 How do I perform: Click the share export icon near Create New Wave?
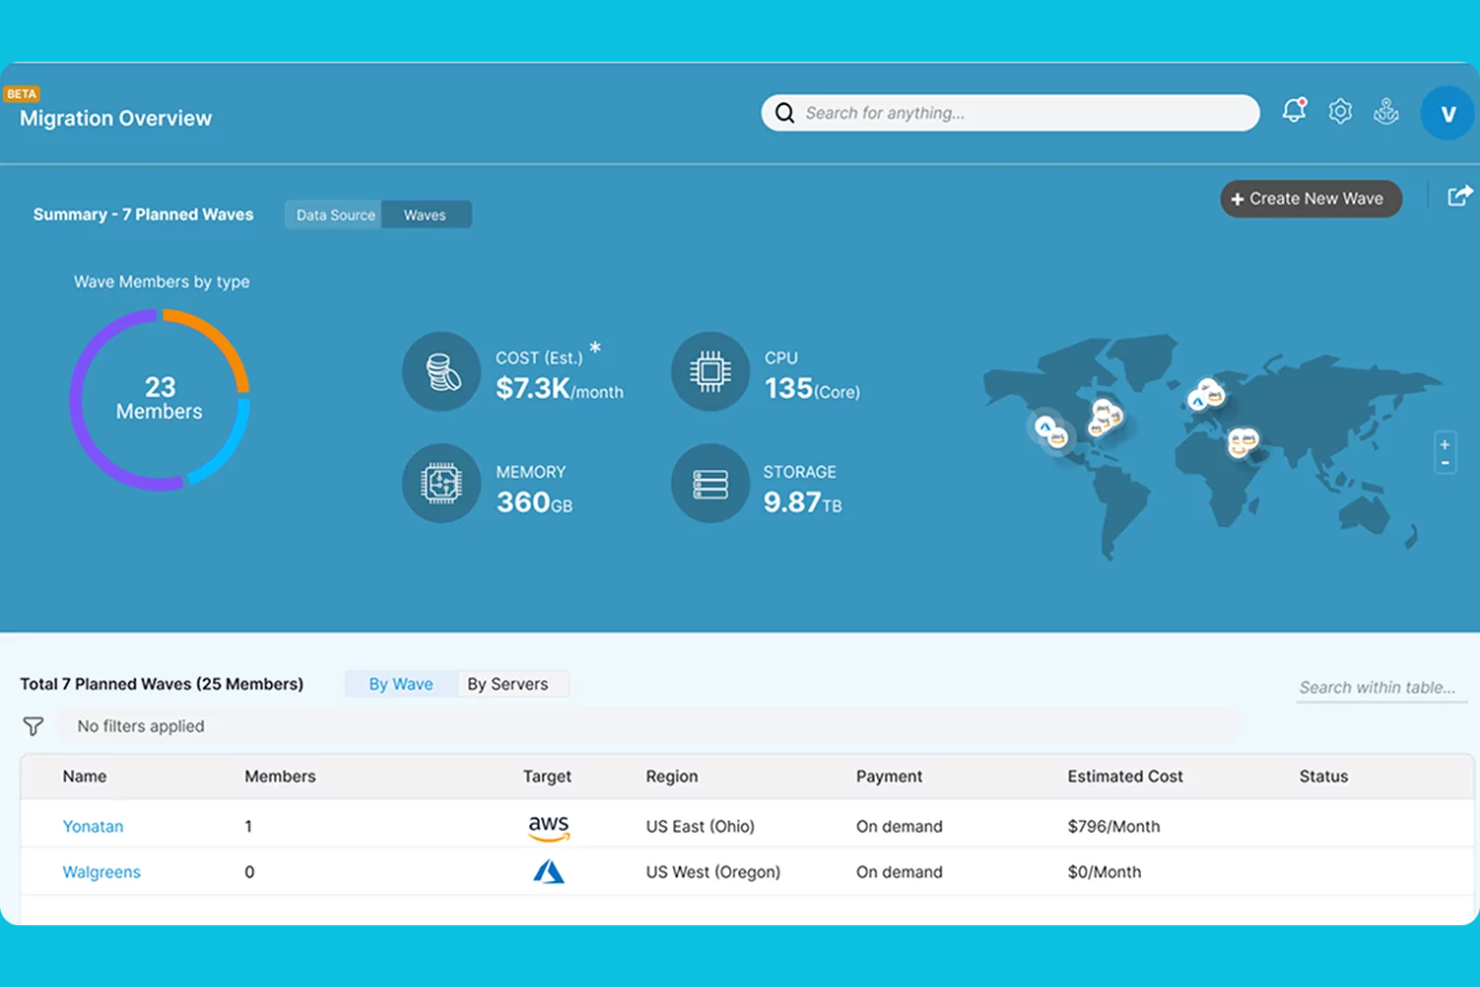pos(1459,196)
